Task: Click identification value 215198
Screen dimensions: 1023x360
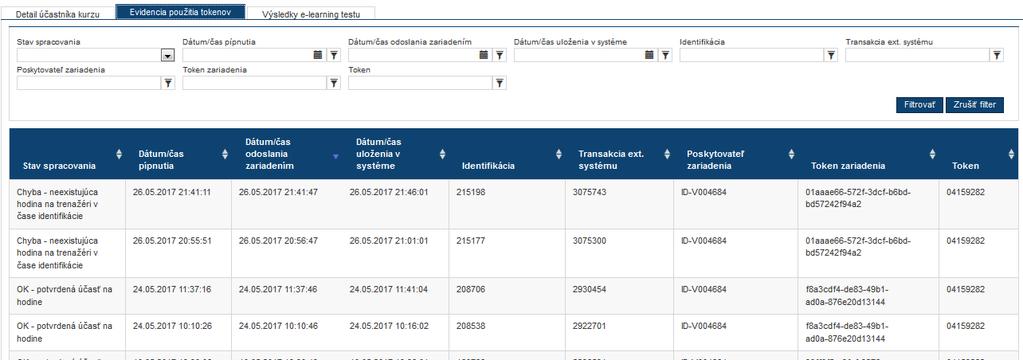Action: 470,192
